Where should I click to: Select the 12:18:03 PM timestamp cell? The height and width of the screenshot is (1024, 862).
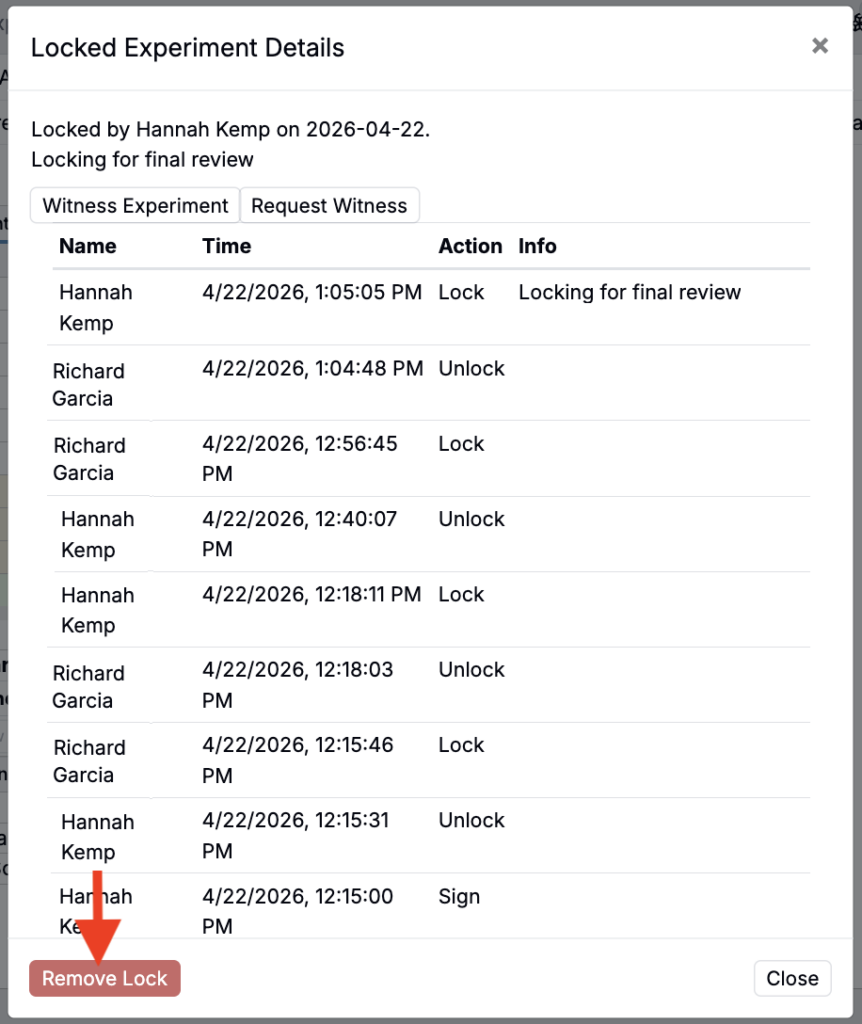300,685
